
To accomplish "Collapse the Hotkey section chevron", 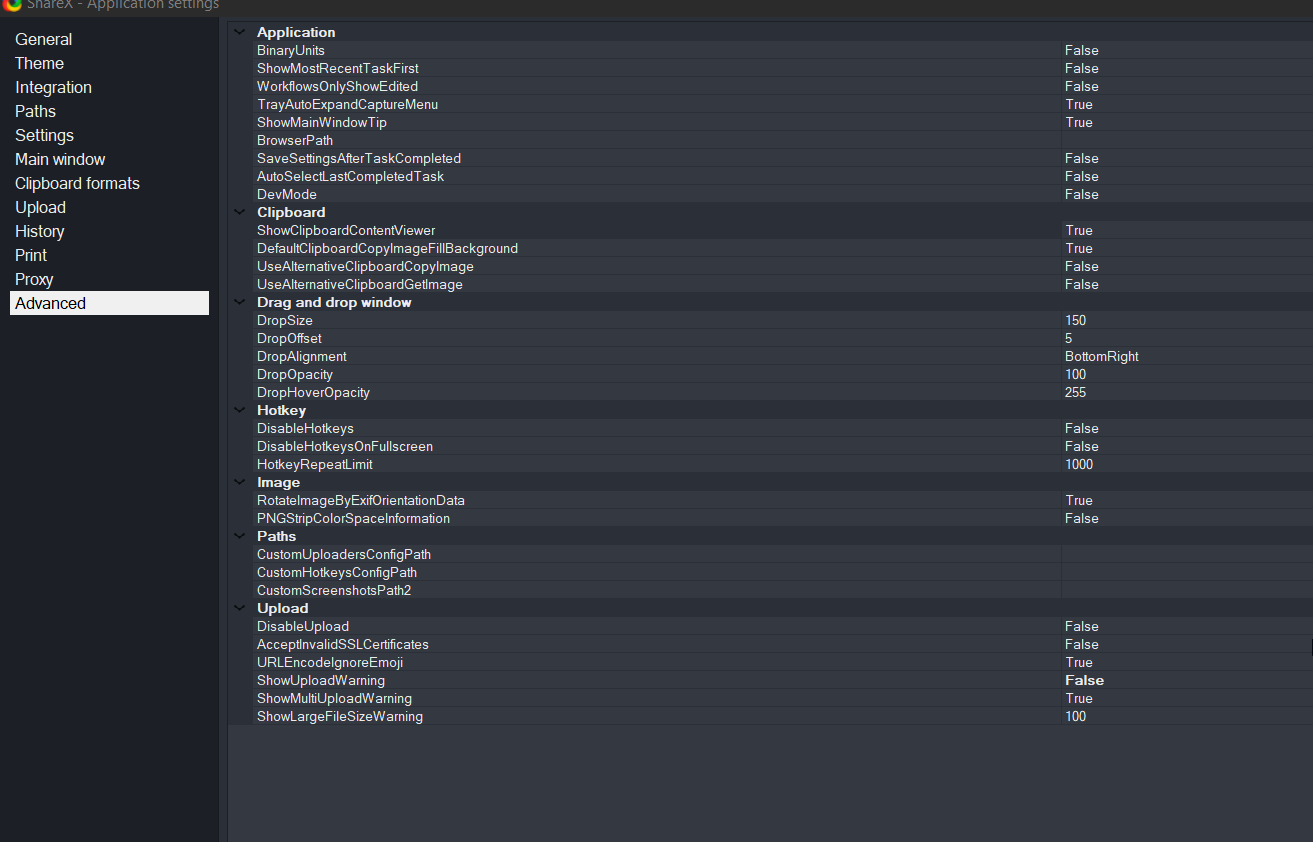I will [x=240, y=410].
